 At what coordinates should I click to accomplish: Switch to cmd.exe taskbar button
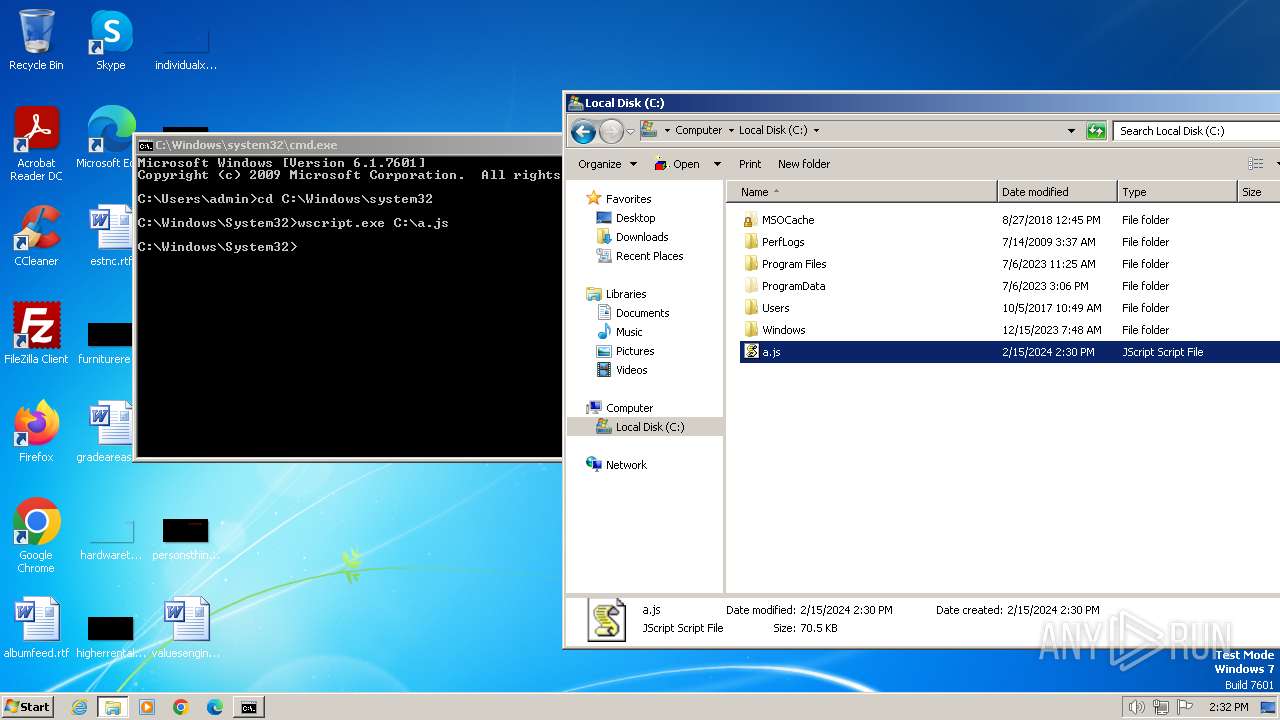[x=248, y=707]
